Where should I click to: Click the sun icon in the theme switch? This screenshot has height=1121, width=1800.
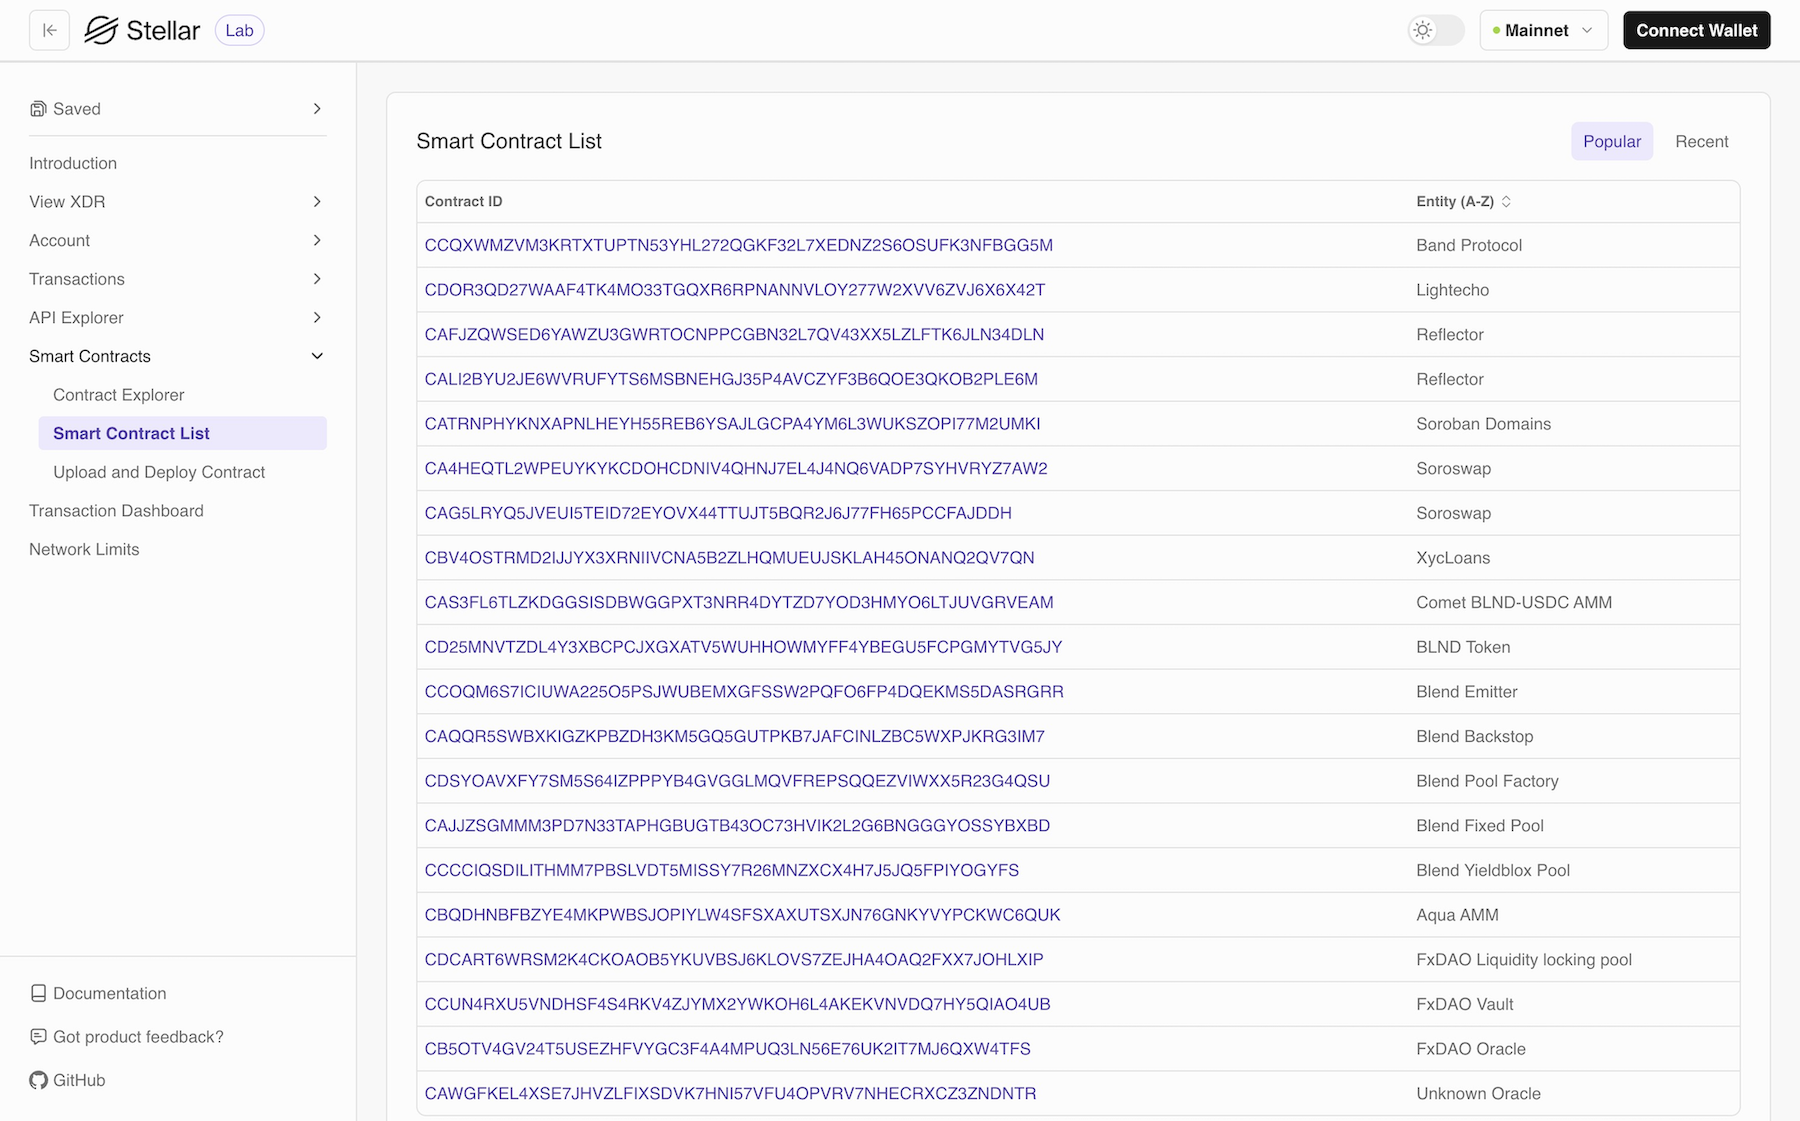click(x=1422, y=30)
